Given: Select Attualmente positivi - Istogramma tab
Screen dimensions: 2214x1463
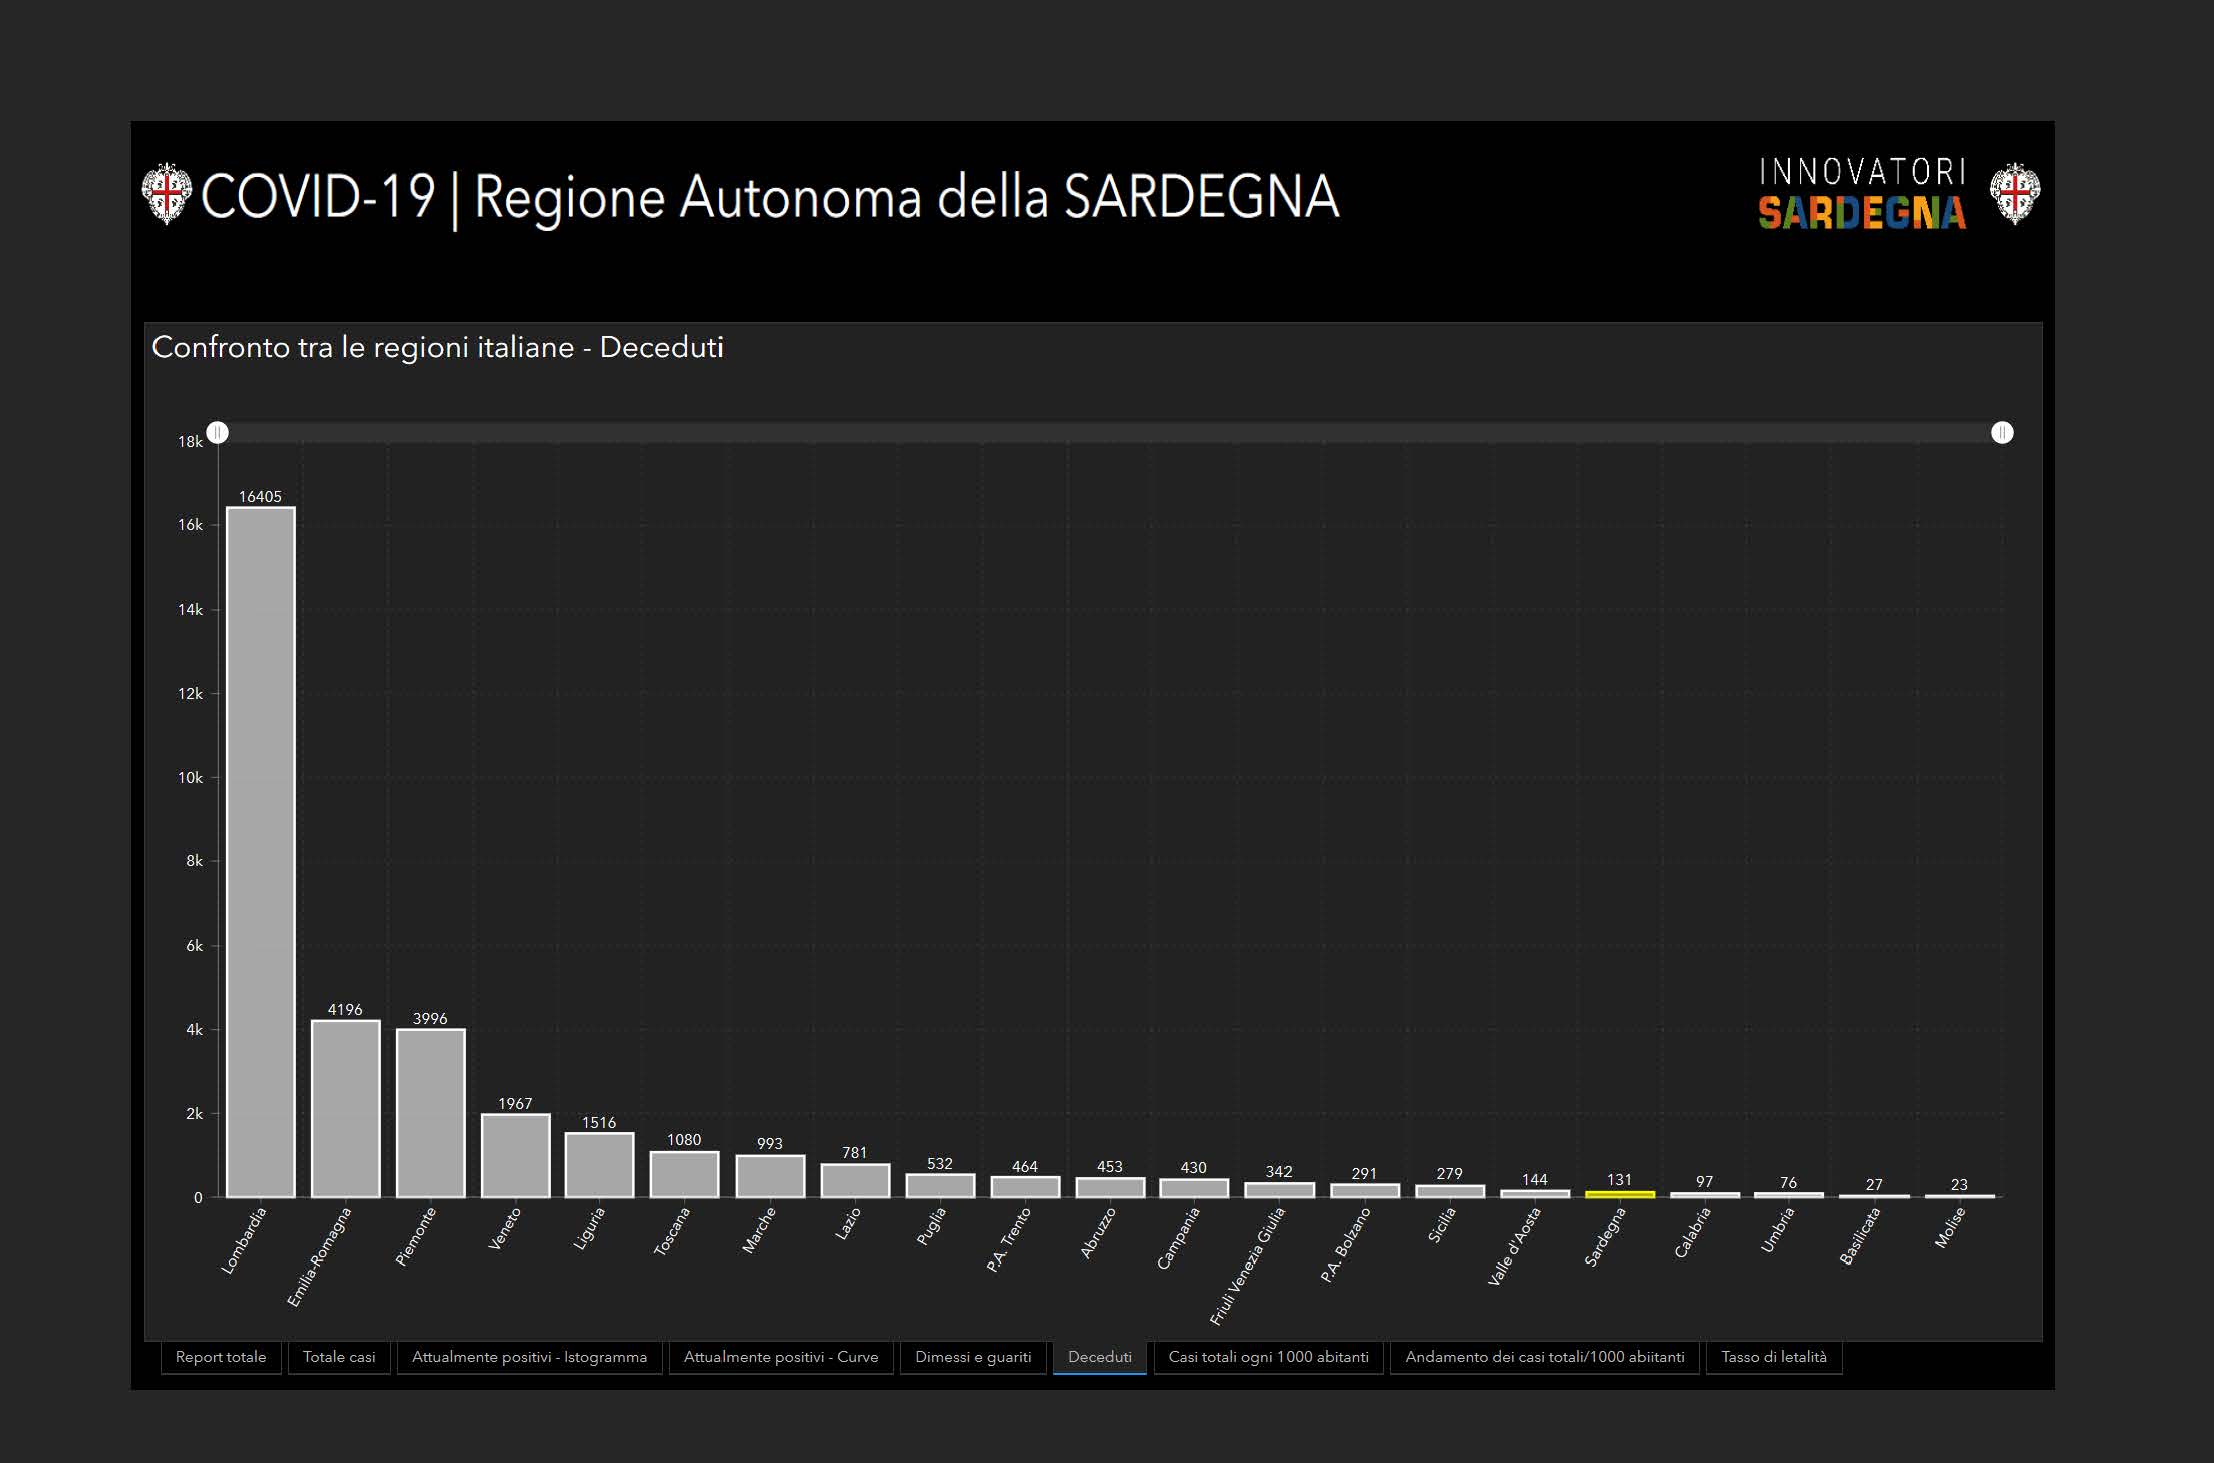Looking at the screenshot, I should [529, 1357].
